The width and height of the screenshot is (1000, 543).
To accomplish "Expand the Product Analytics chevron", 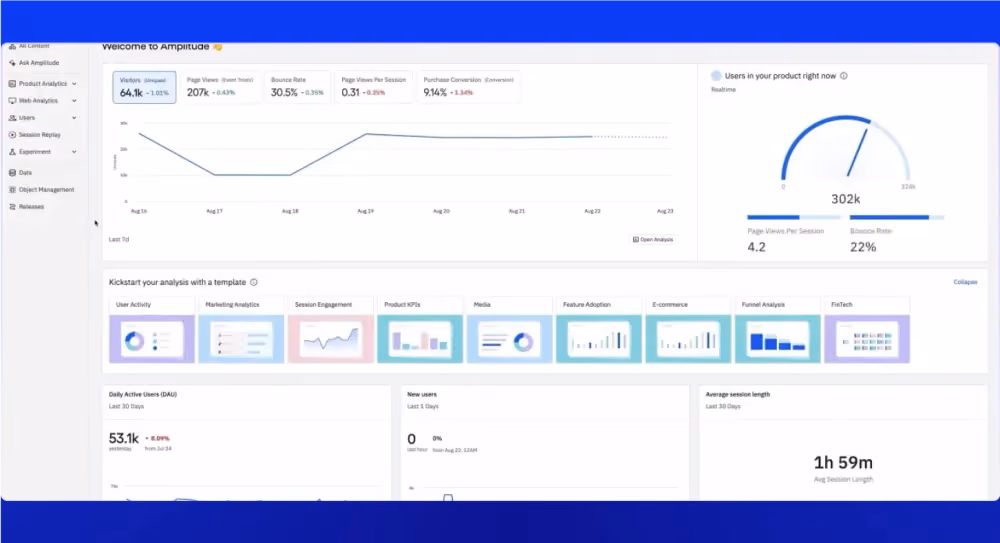I will tap(74, 84).
